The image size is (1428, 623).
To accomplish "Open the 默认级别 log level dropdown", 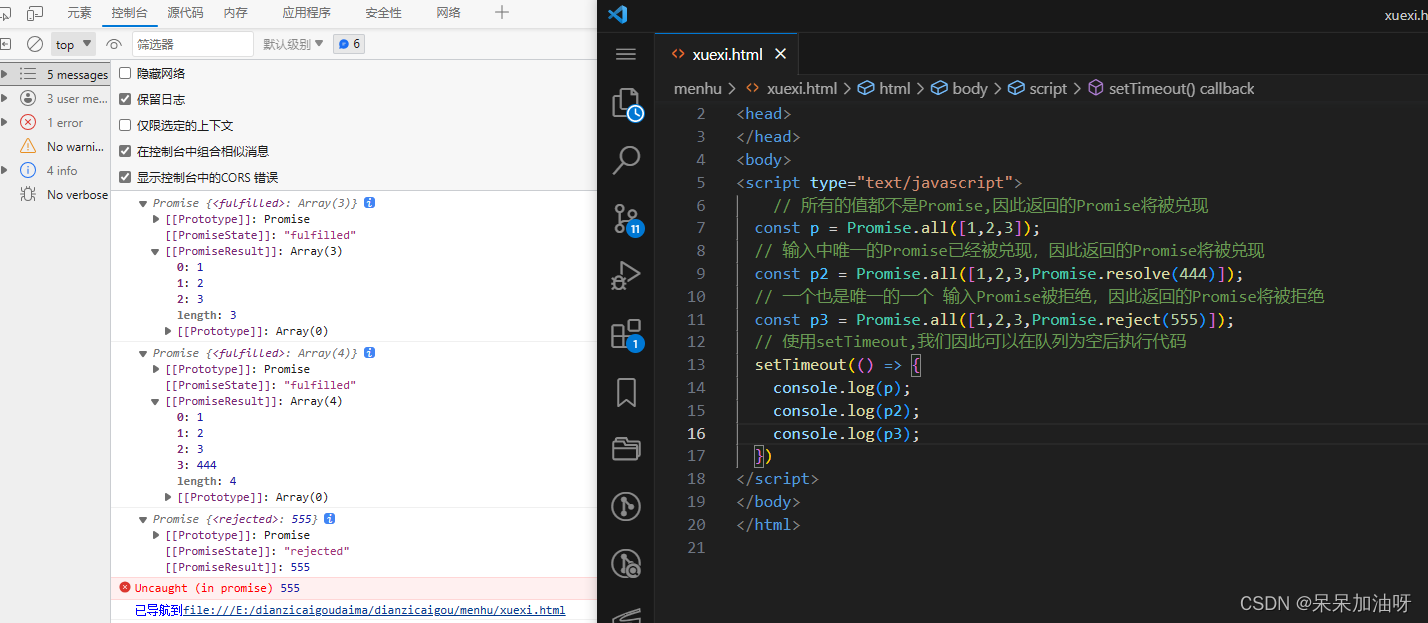I will coord(293,44).
